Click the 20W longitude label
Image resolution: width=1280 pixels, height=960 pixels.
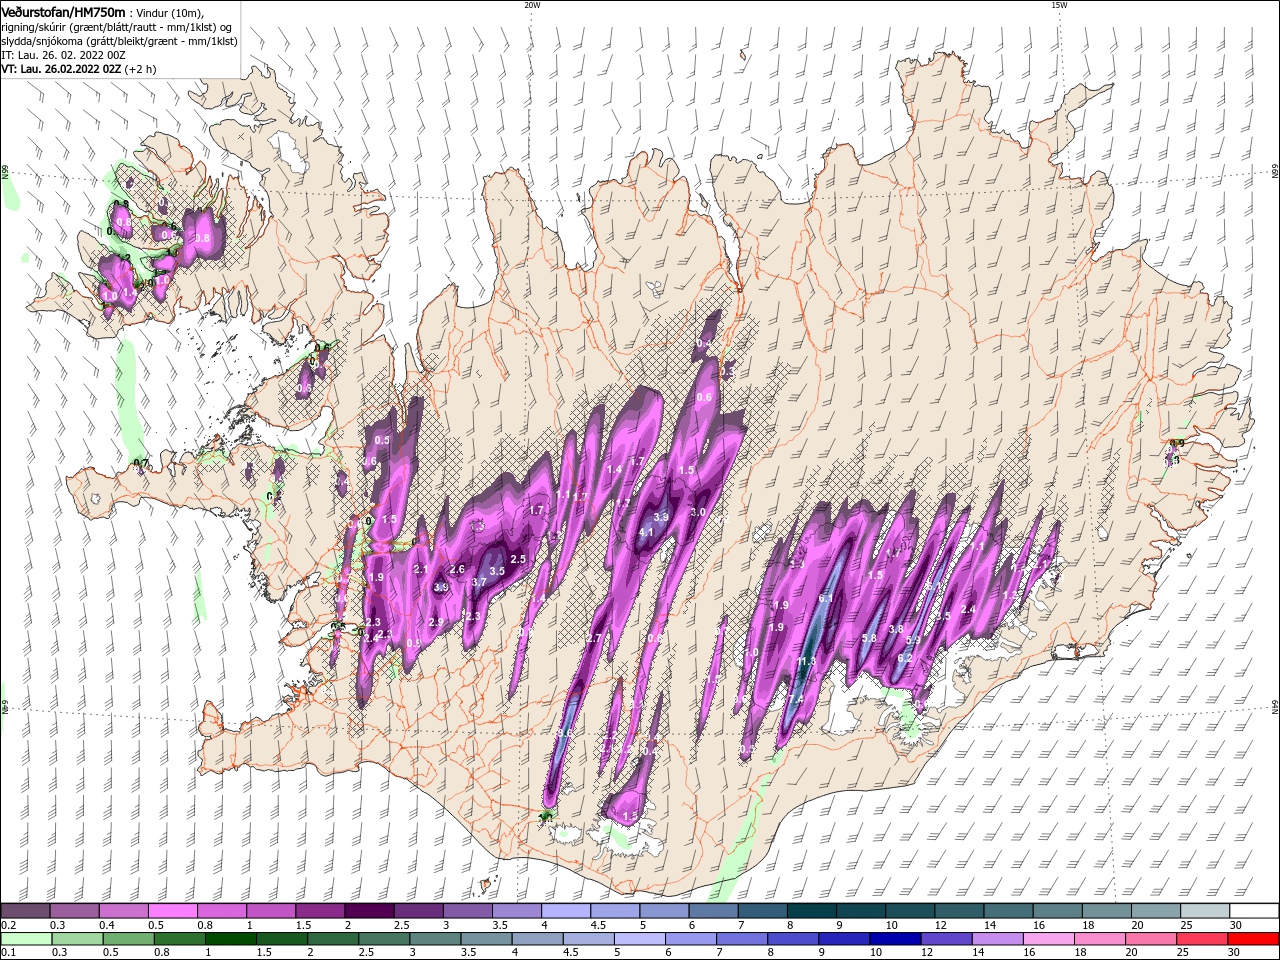point(532,5)
